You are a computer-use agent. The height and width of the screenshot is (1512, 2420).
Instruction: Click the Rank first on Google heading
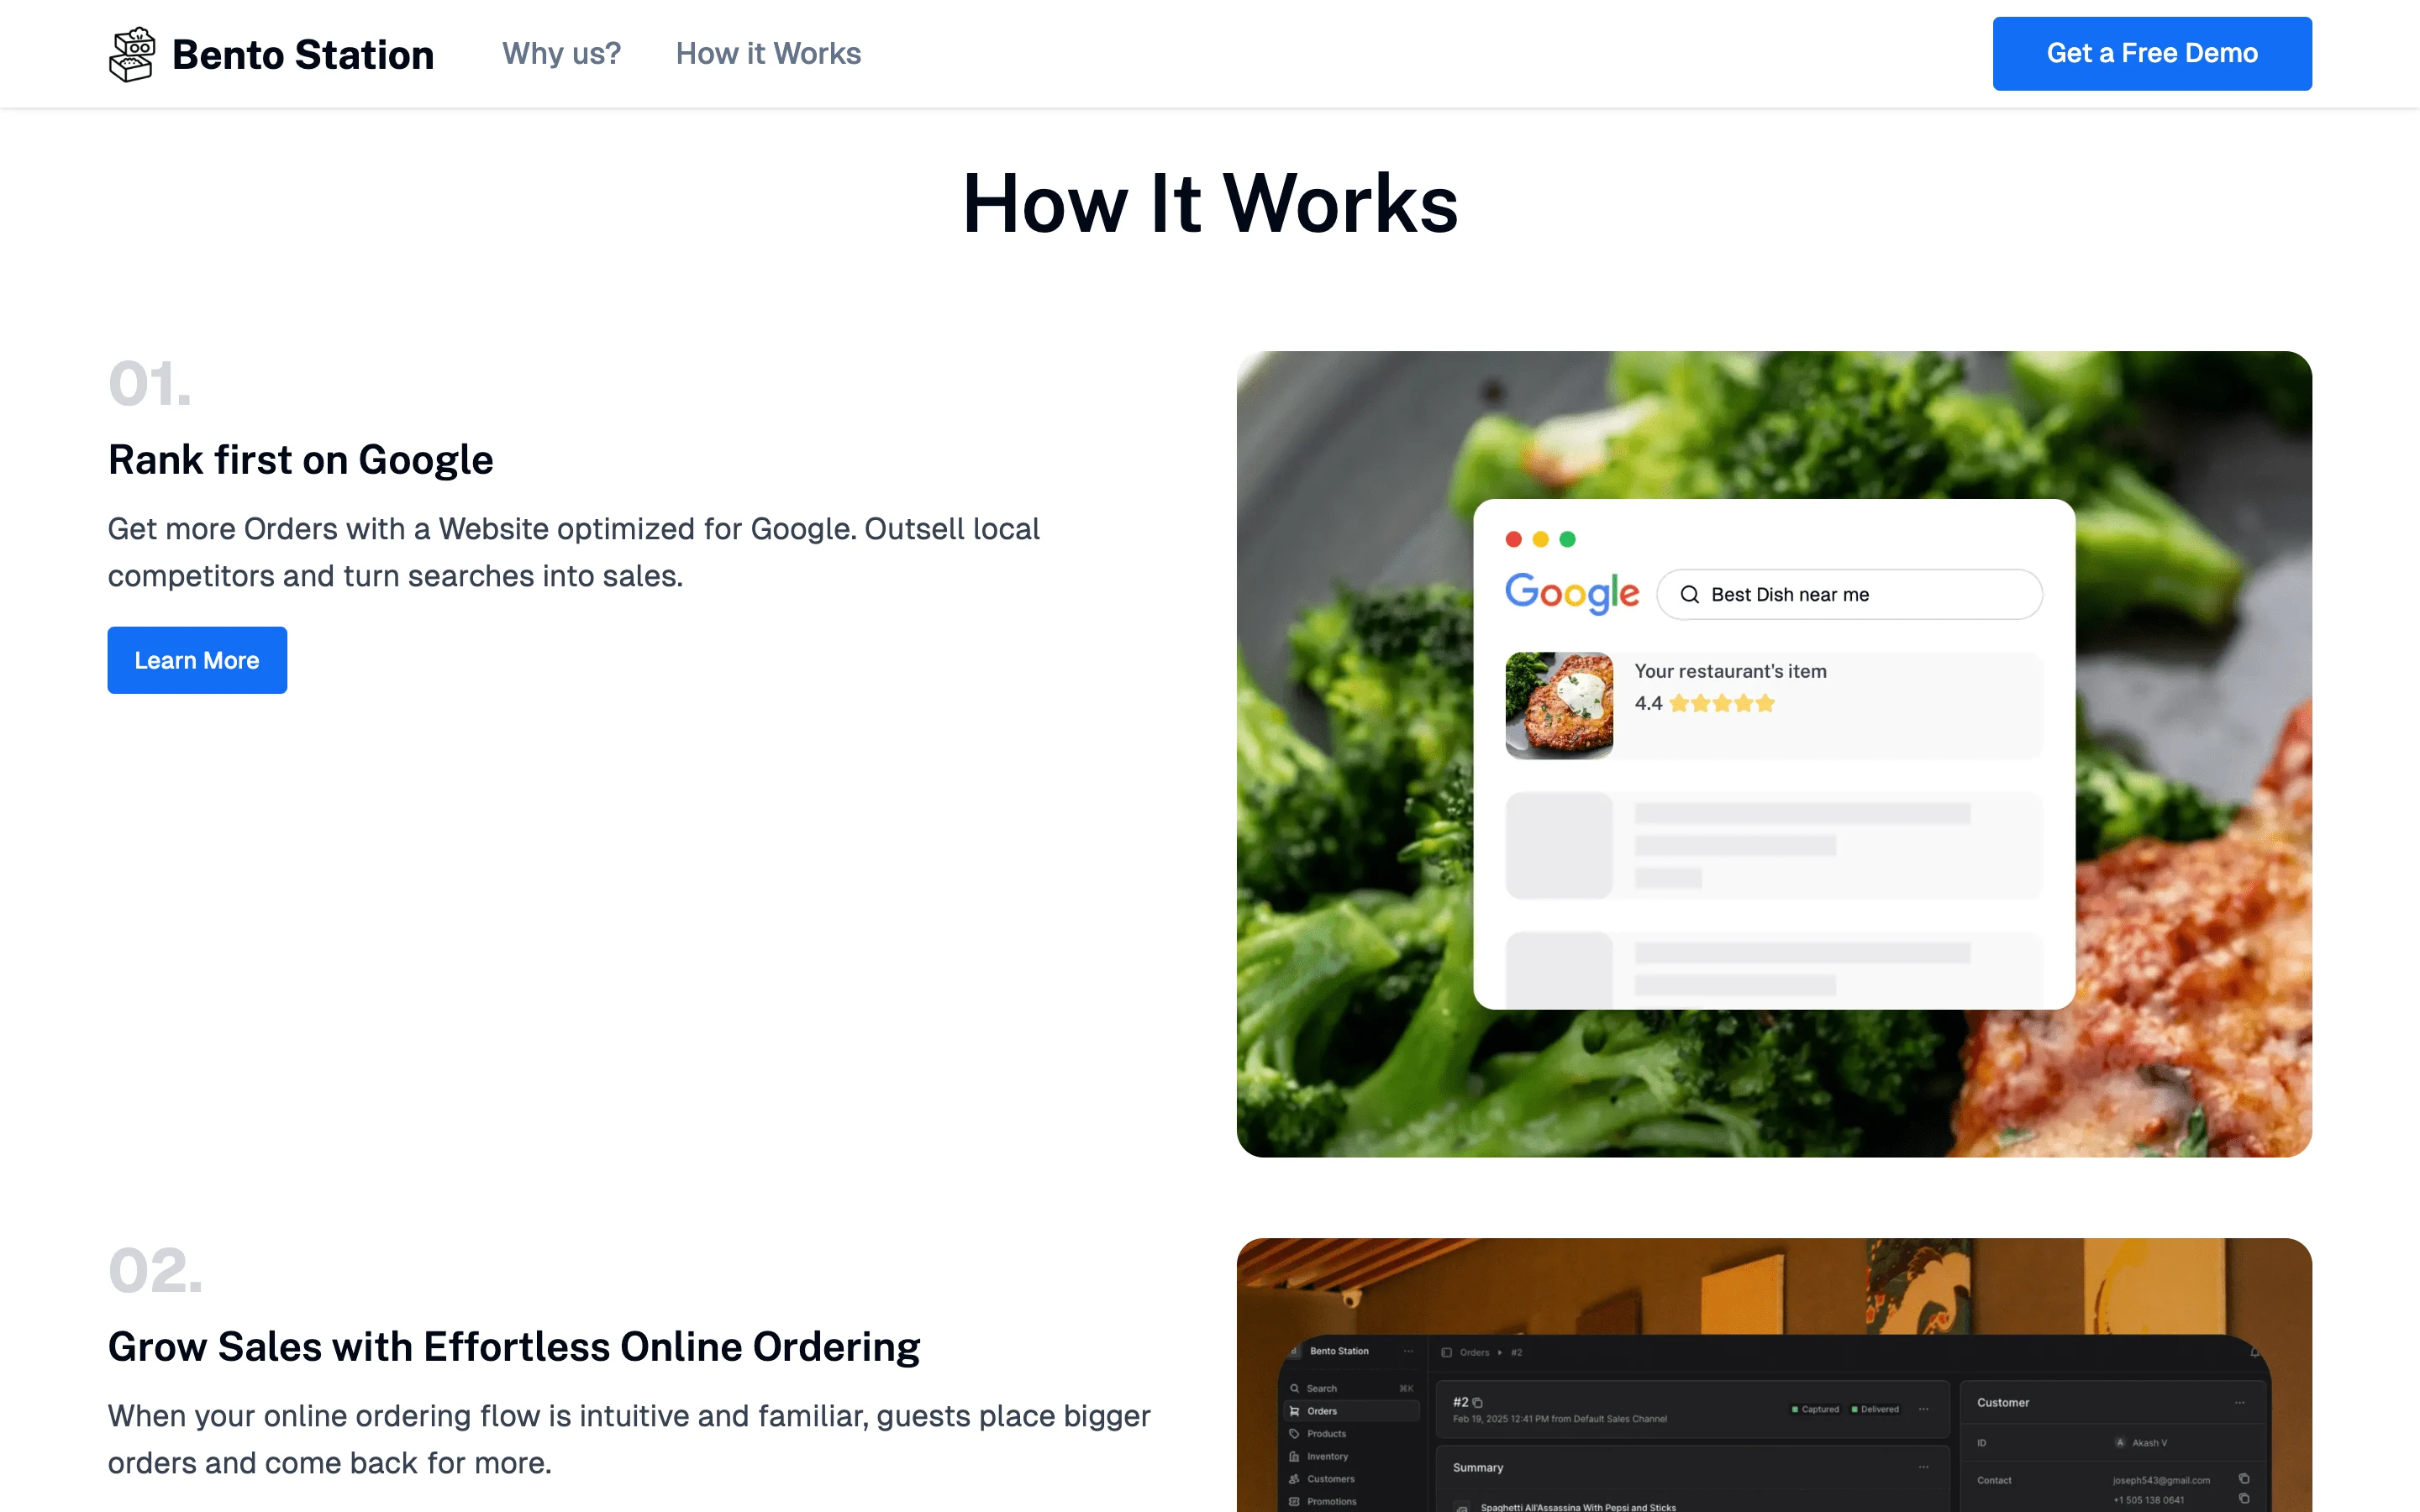(300, 460)
